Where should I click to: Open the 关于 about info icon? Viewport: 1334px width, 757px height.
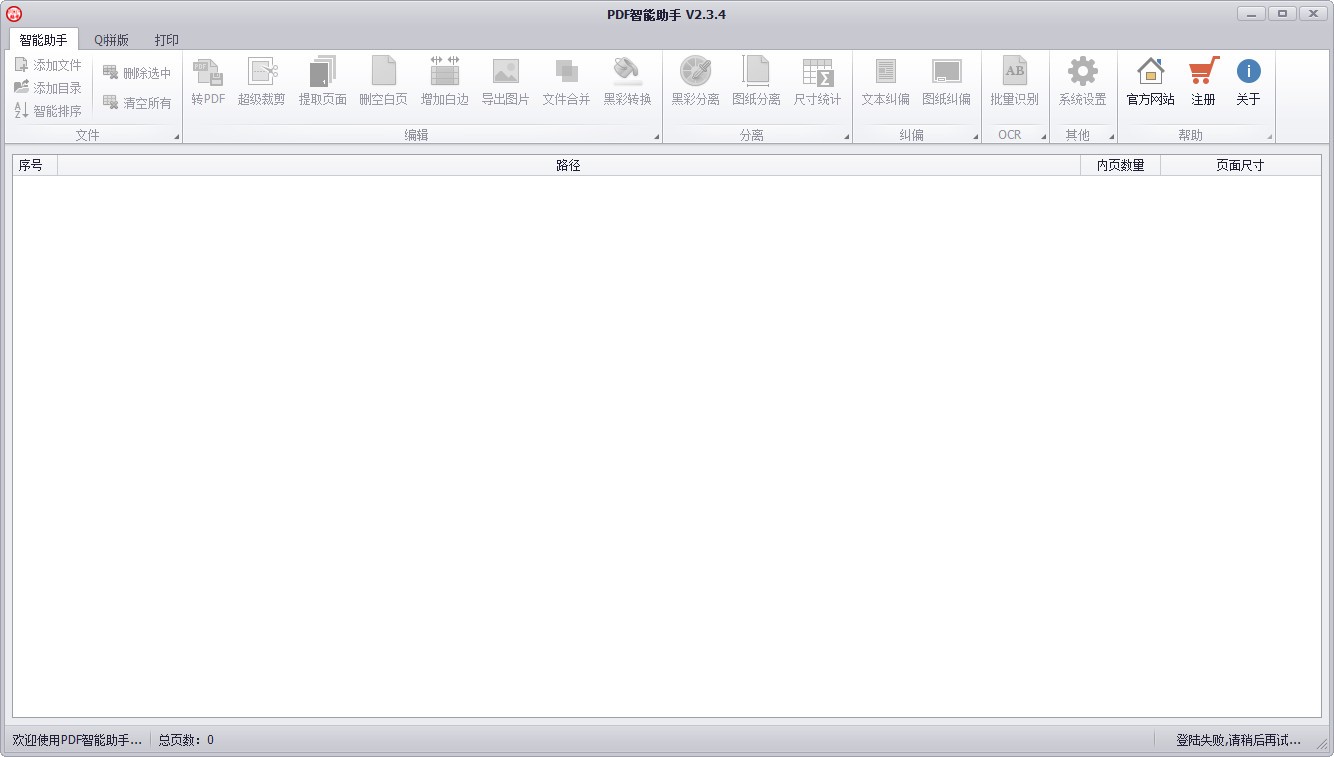(x=1248, y=71)
